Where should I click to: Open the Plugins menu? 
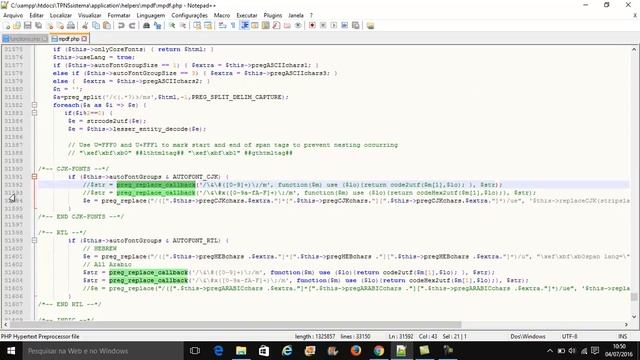pyautogui.click(x=273, y=15)
